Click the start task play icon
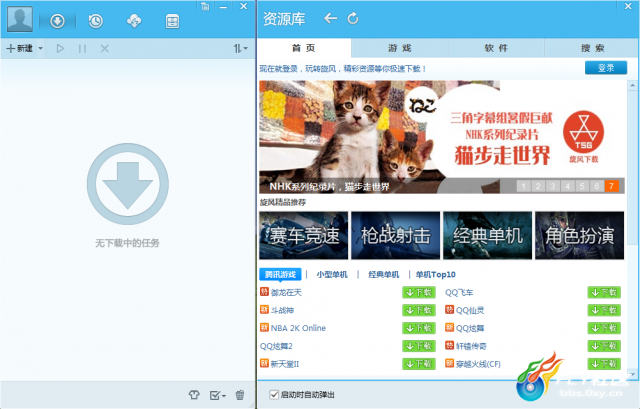 point(60,49)
